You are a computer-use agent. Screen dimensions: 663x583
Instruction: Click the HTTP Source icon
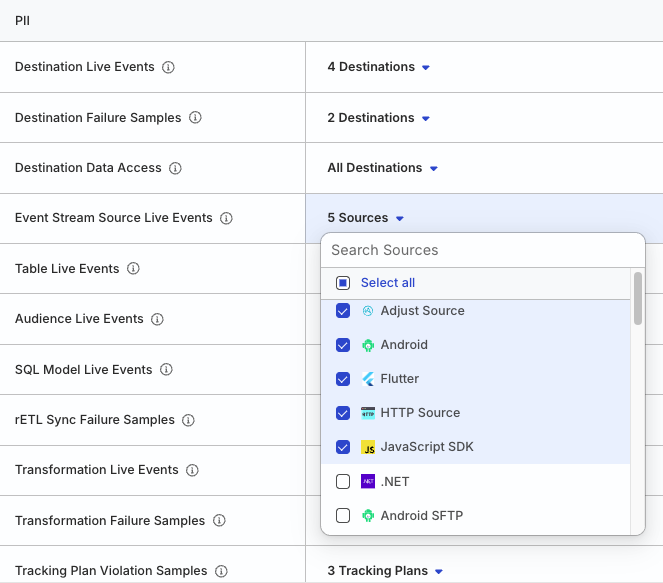pos(368,413)
